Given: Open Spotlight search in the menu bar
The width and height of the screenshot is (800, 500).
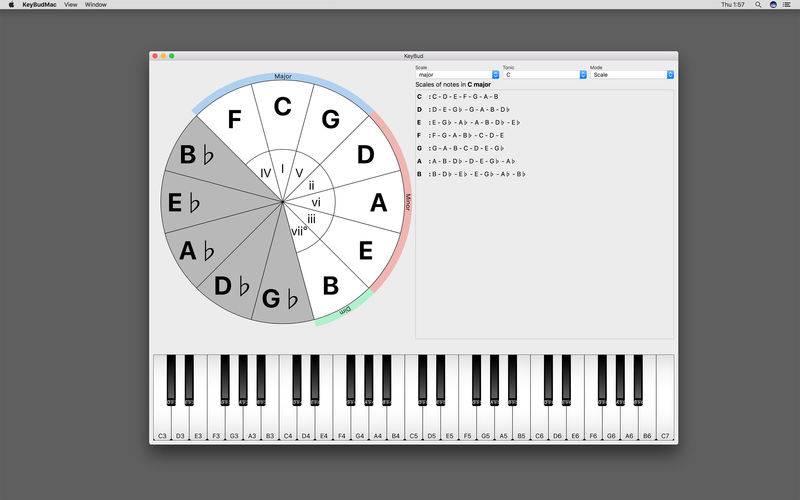Looking at the screenshot, I should 757,5.
